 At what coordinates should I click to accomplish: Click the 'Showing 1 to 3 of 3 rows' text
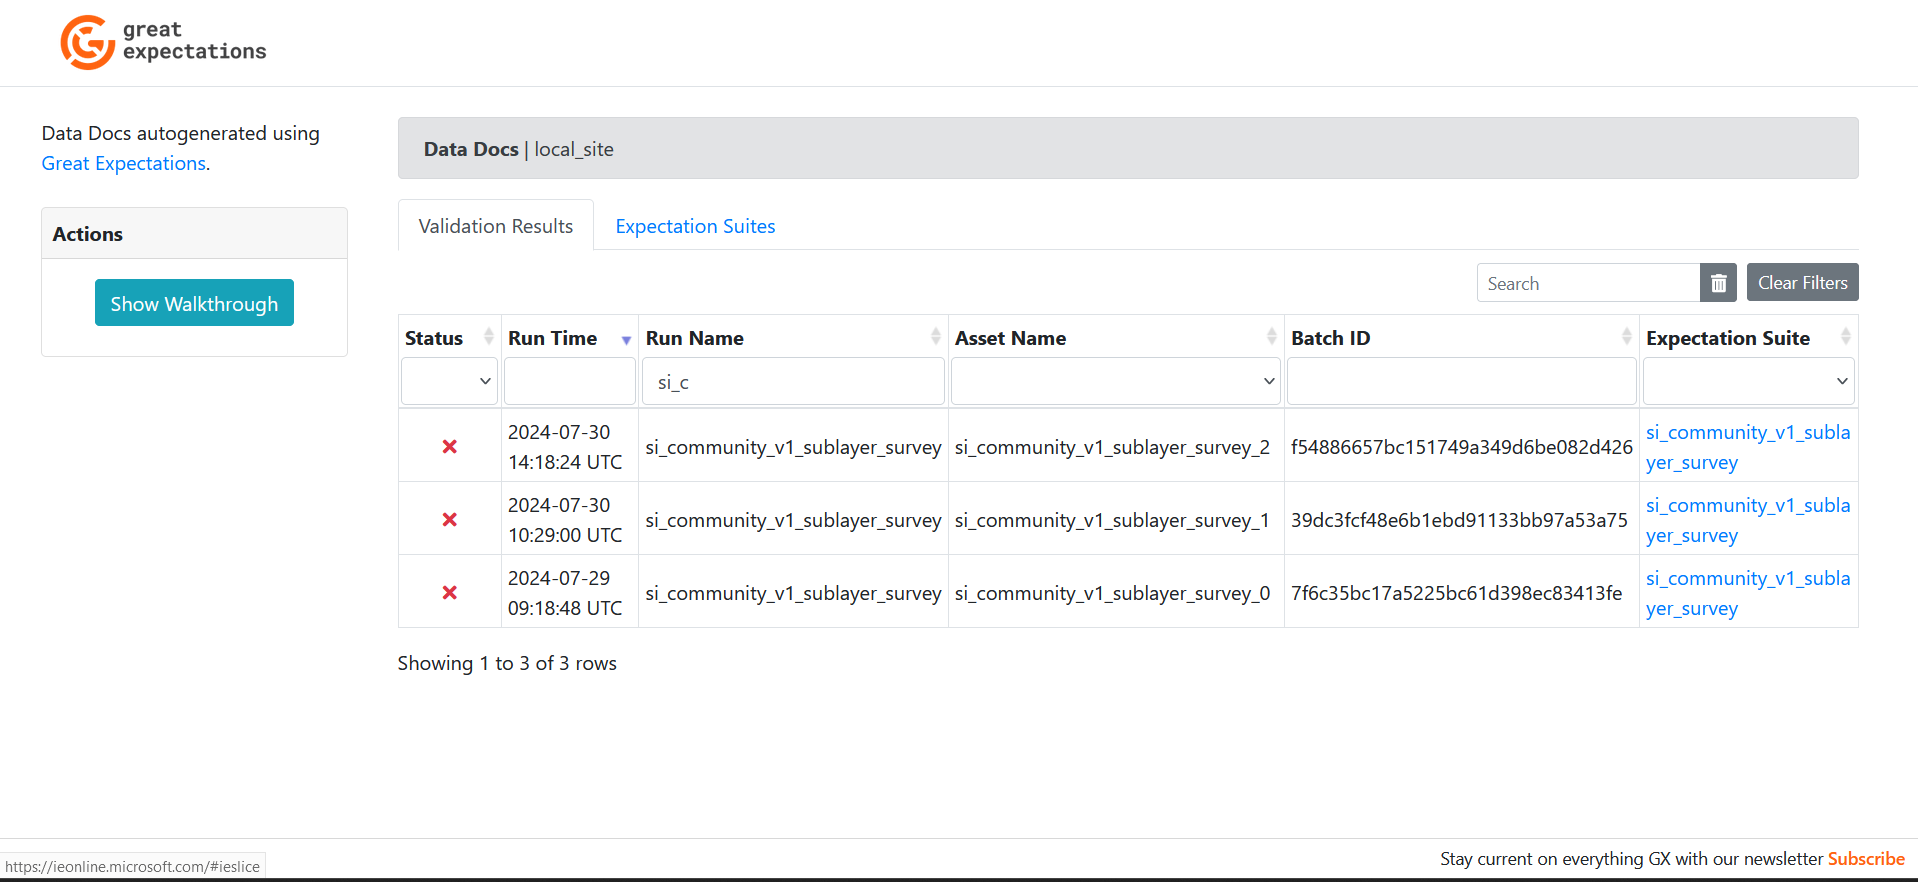pos(507,663)
